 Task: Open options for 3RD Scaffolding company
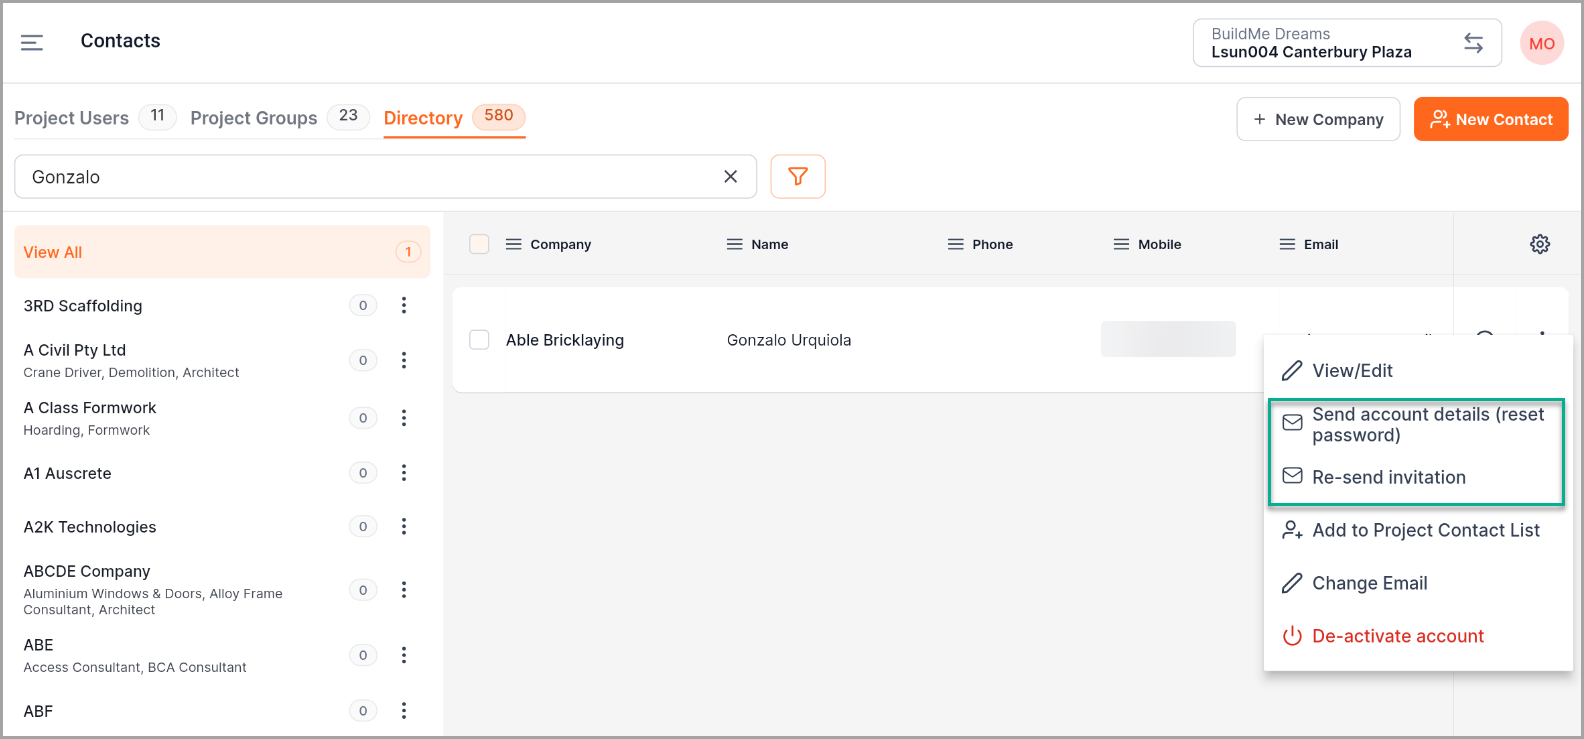click(x=404, y=306)
